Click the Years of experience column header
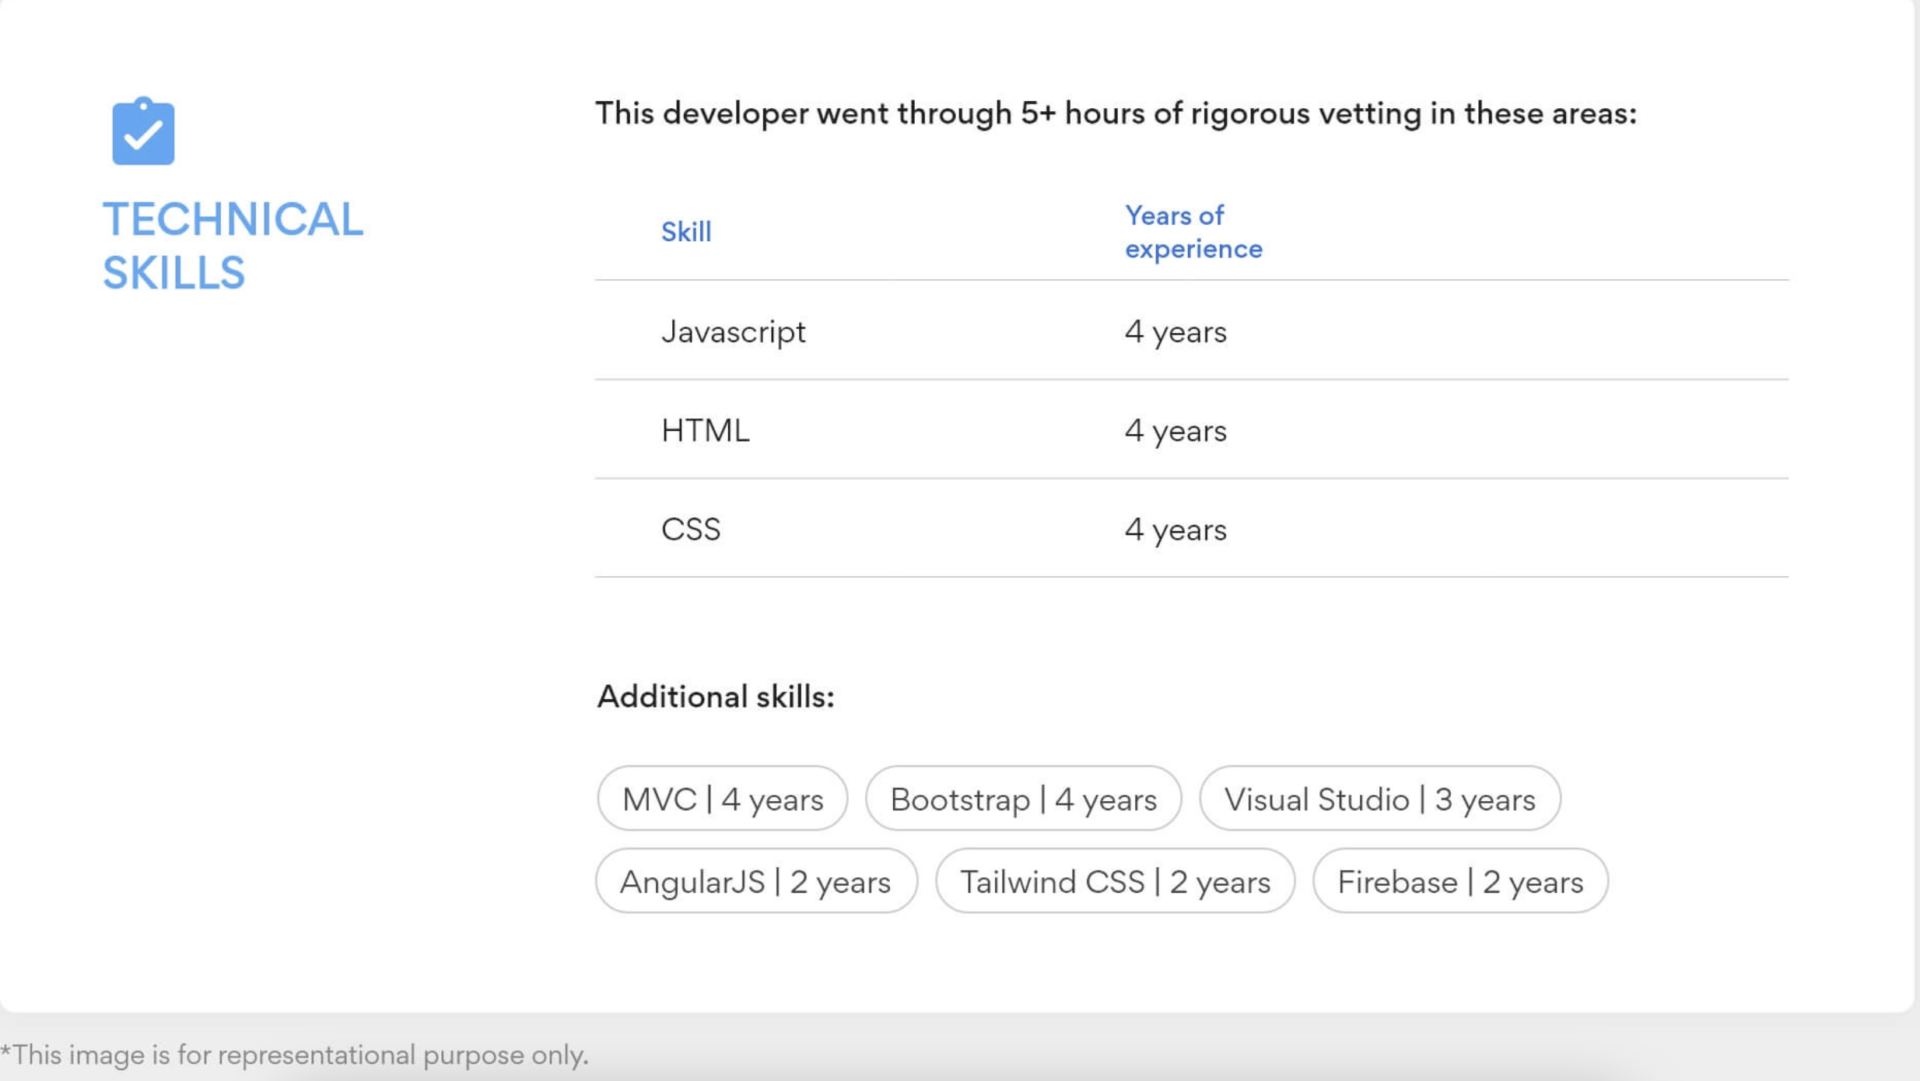Screen dimensions: 1920x1081 pos(1193,232)
